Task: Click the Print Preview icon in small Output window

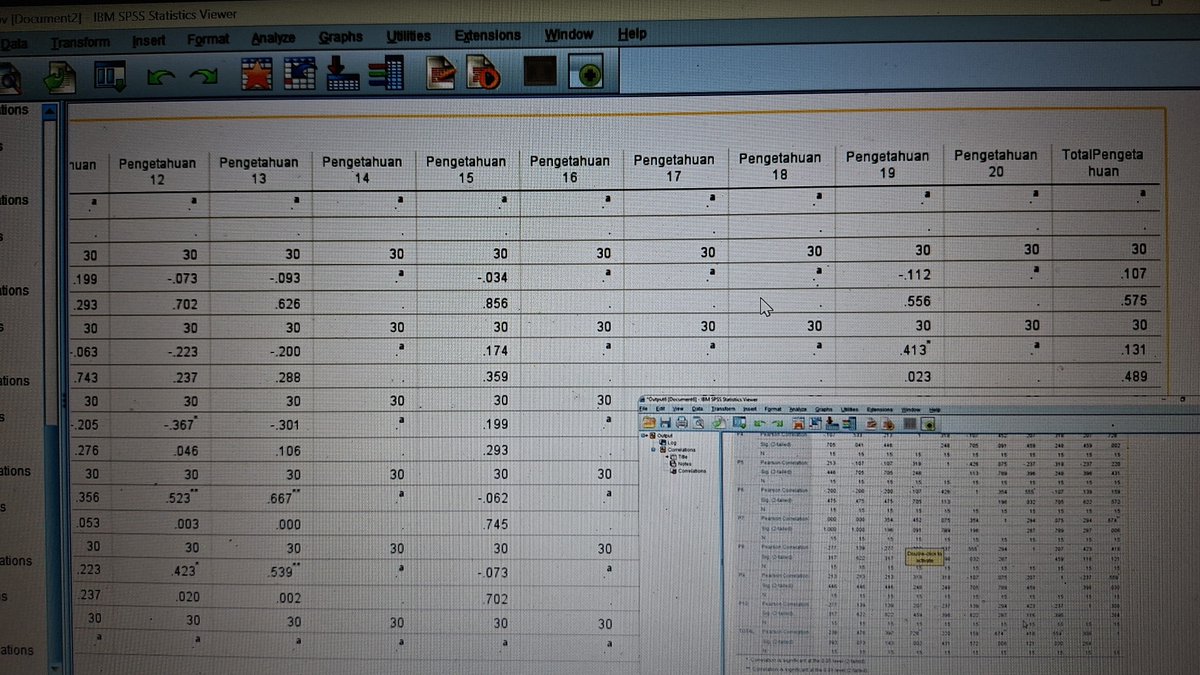Action: click(698, 423)
